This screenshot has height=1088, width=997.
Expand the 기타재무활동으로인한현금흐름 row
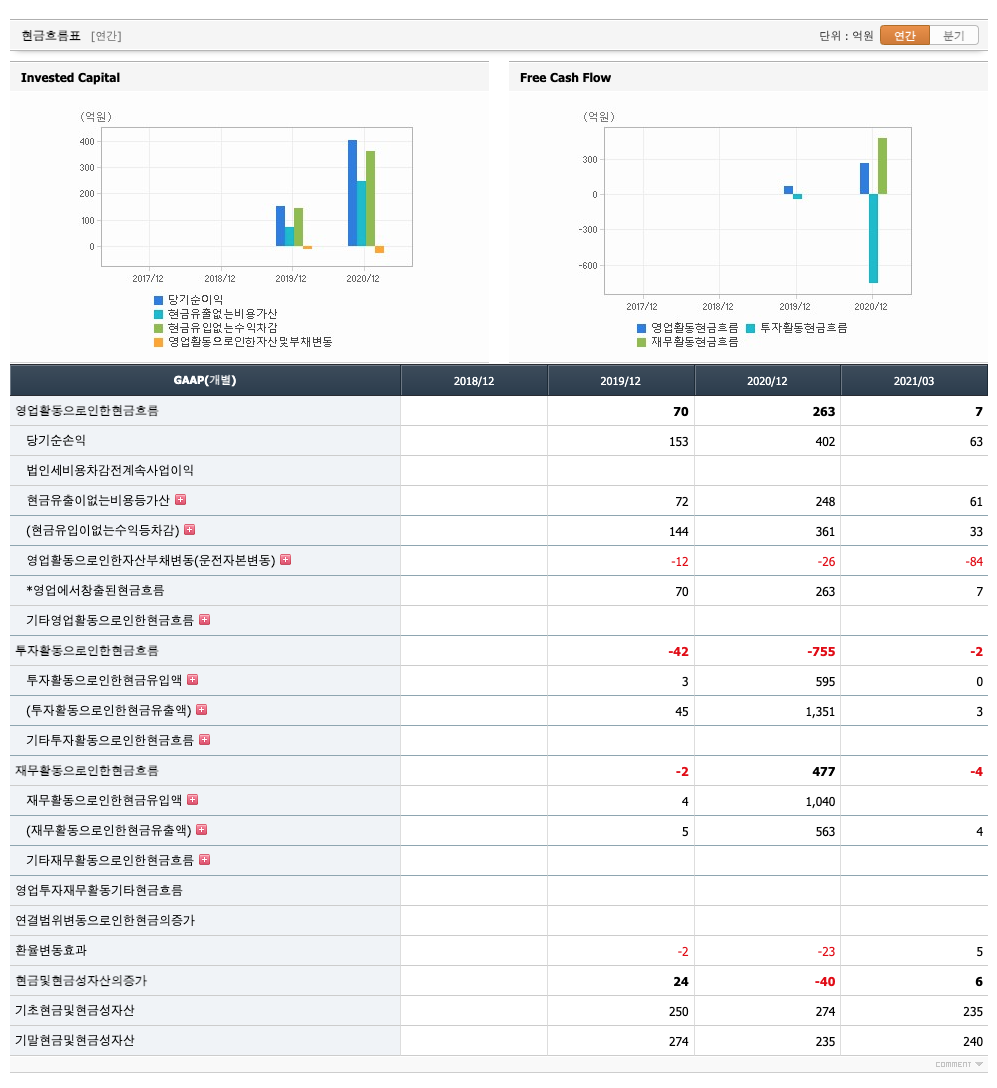pos(204,860)
